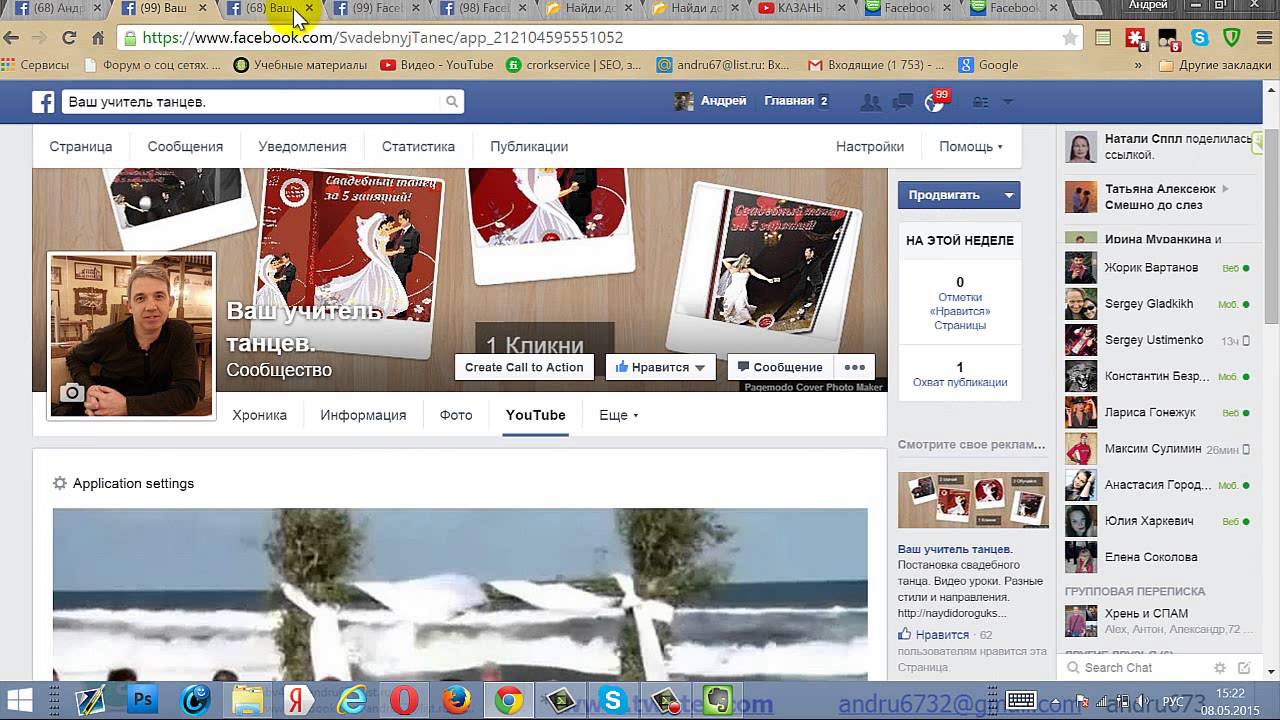Select Информация page tab
The width and height of the screenshot is (1280, 720).
(x=363, y=415)
